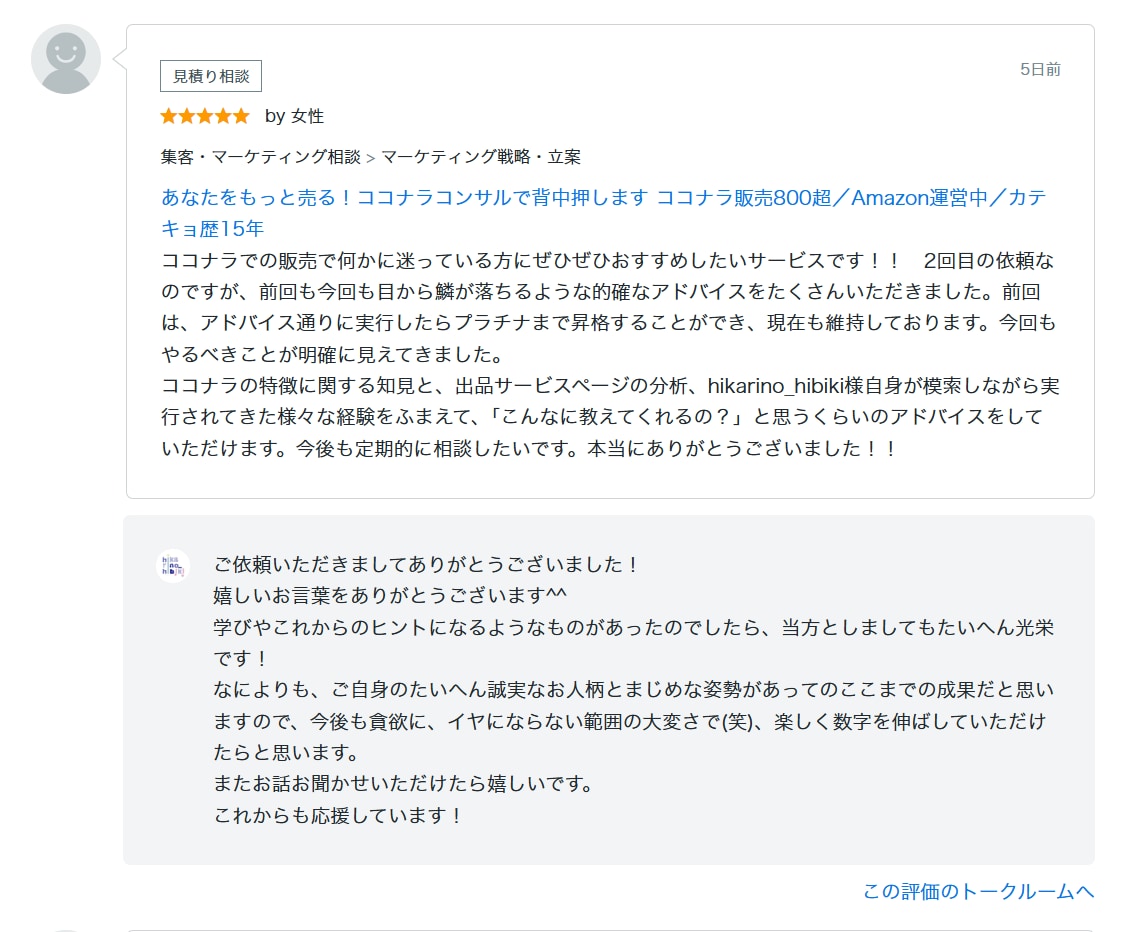
Task: Click the 'by 女性' reviewer label
Action: pos(294,116)
